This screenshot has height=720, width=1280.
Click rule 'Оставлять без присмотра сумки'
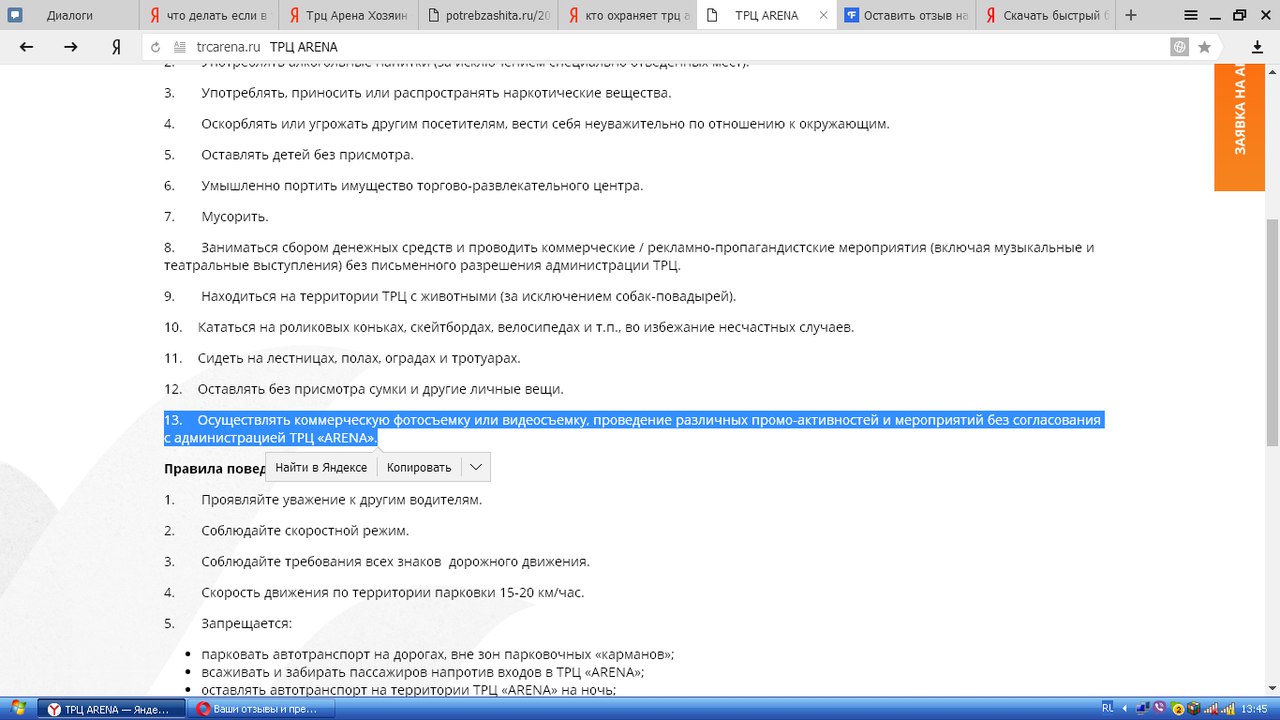[381, 388]
